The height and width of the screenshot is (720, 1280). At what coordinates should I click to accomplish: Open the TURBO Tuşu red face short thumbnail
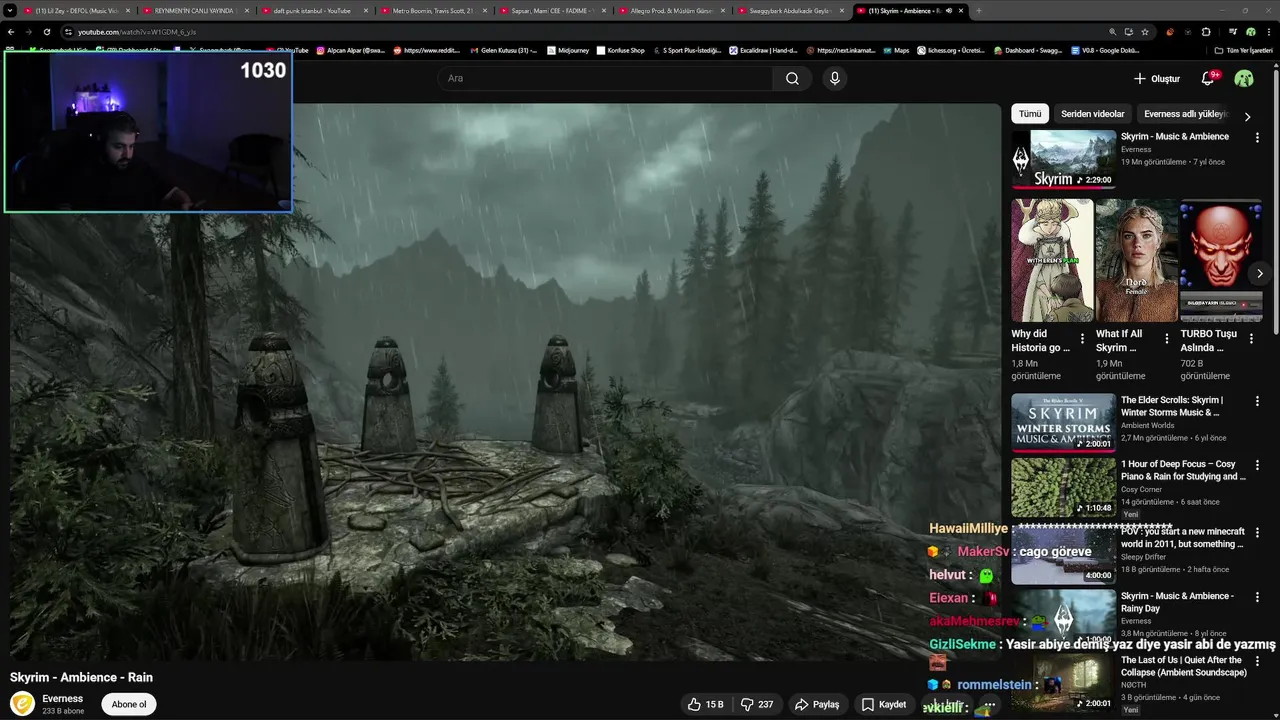tap(1221, 260)
